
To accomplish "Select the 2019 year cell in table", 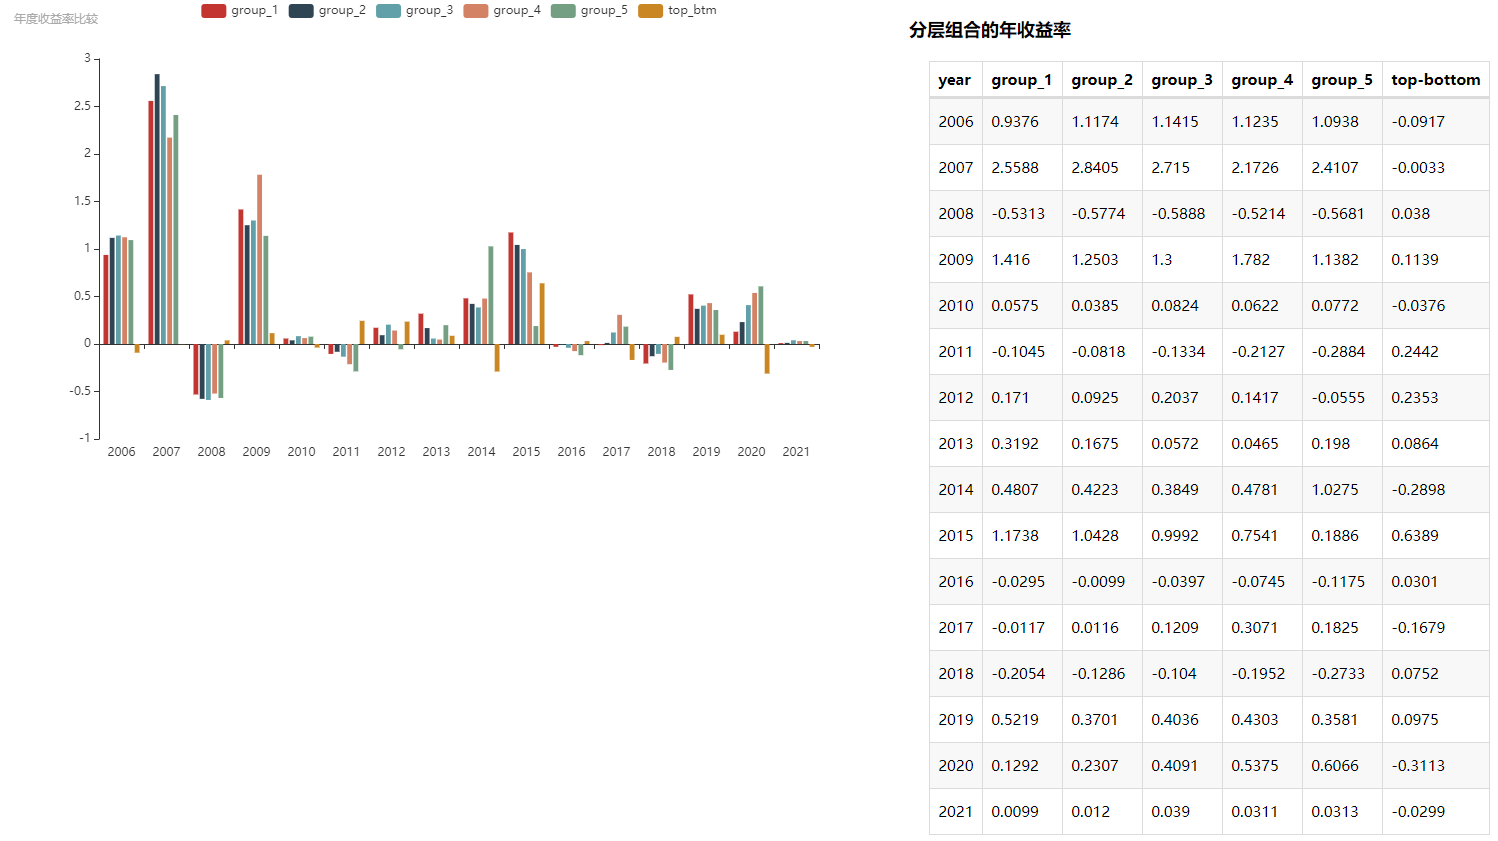I will click(x=955, y=720).
